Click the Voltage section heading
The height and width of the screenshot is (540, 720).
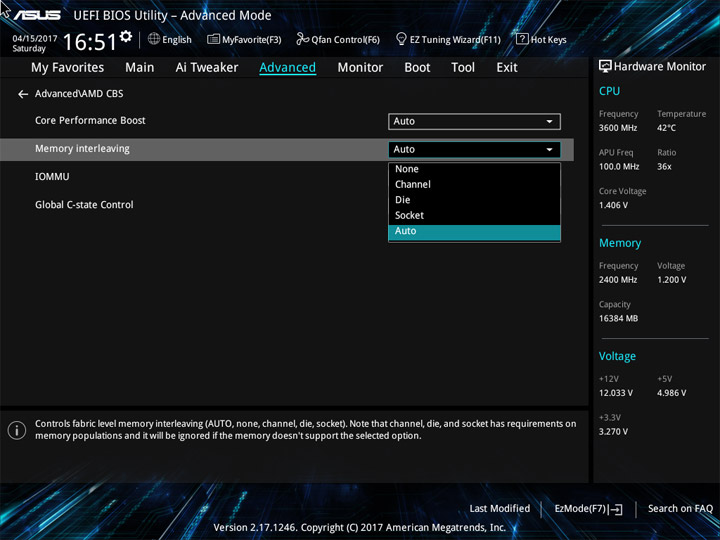coord(617,356)
